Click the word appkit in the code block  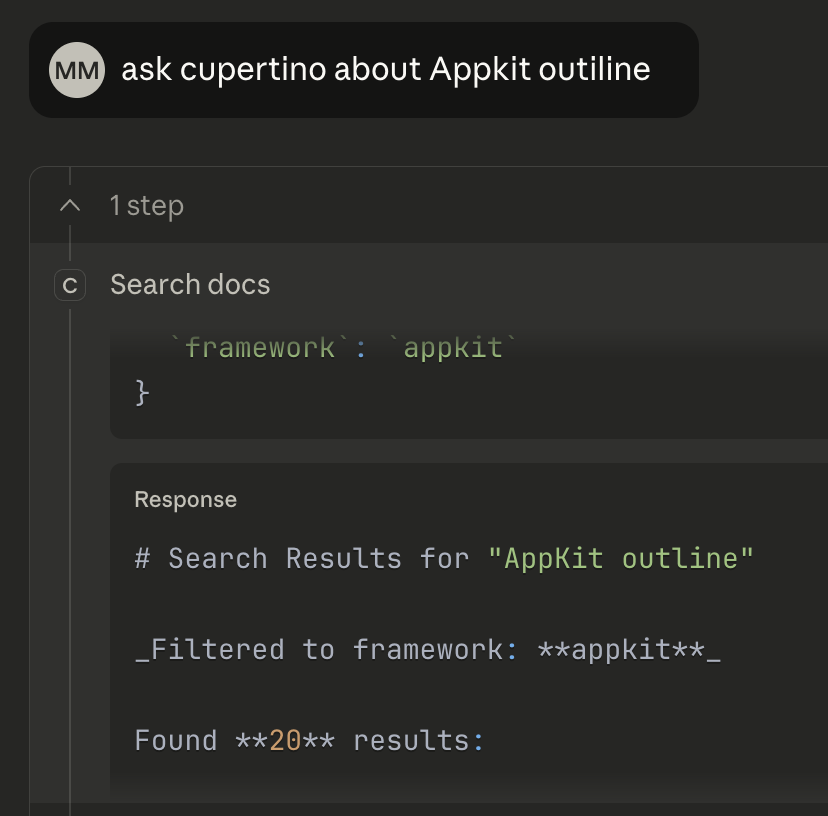(x=452, y=347)
